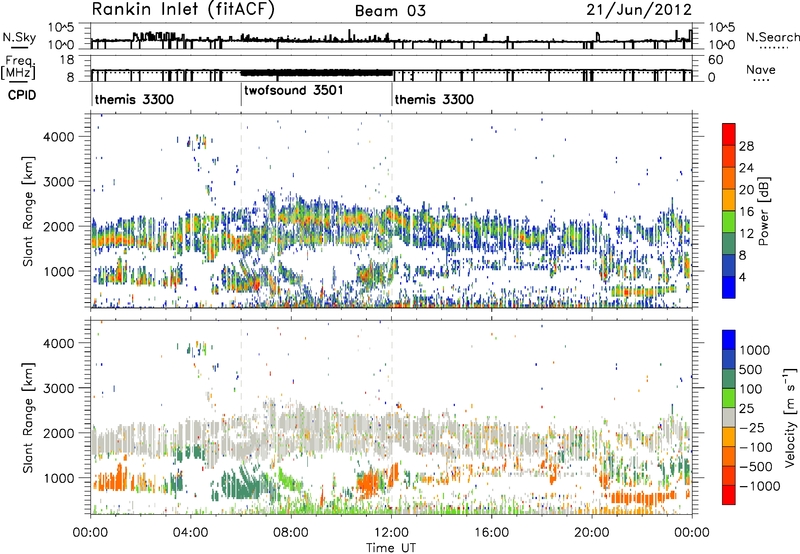Click the blue bottom swatch of the Power colorbar
The image size is (800, 554).
(x=729, y=287)
